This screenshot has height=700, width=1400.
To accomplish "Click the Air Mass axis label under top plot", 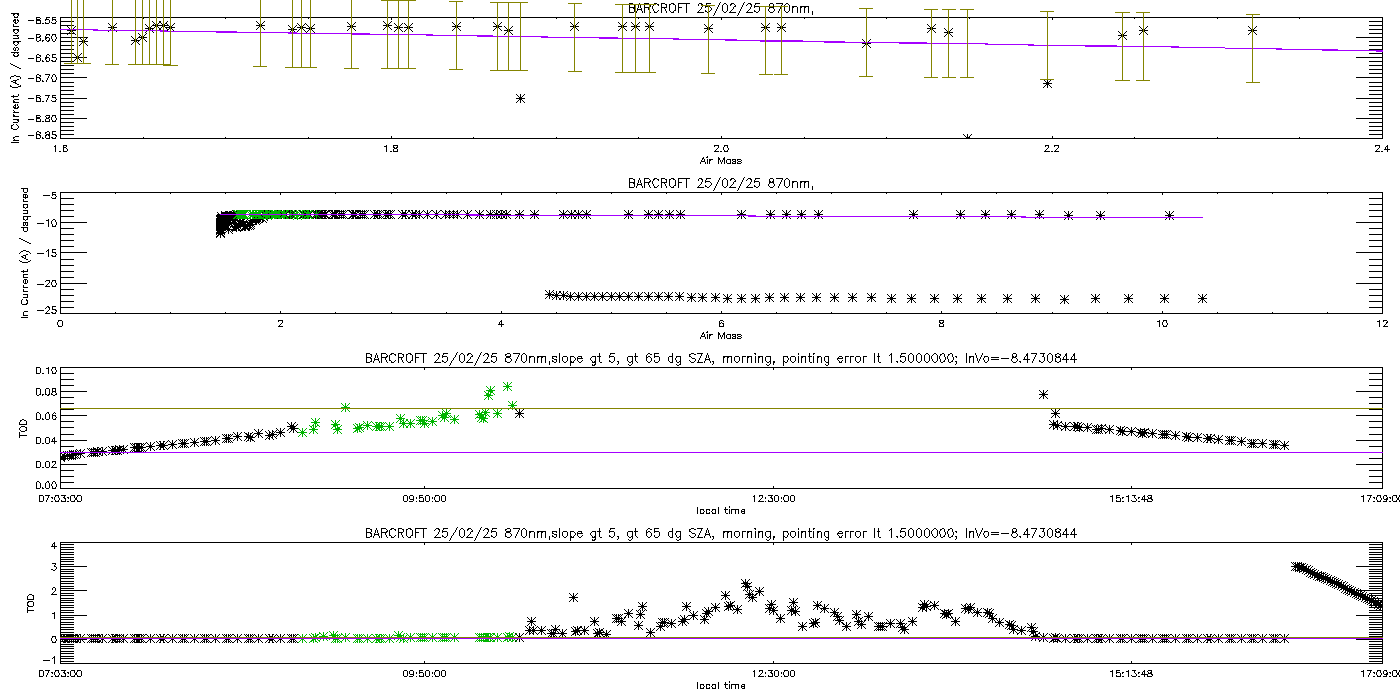I will [720, 159].
